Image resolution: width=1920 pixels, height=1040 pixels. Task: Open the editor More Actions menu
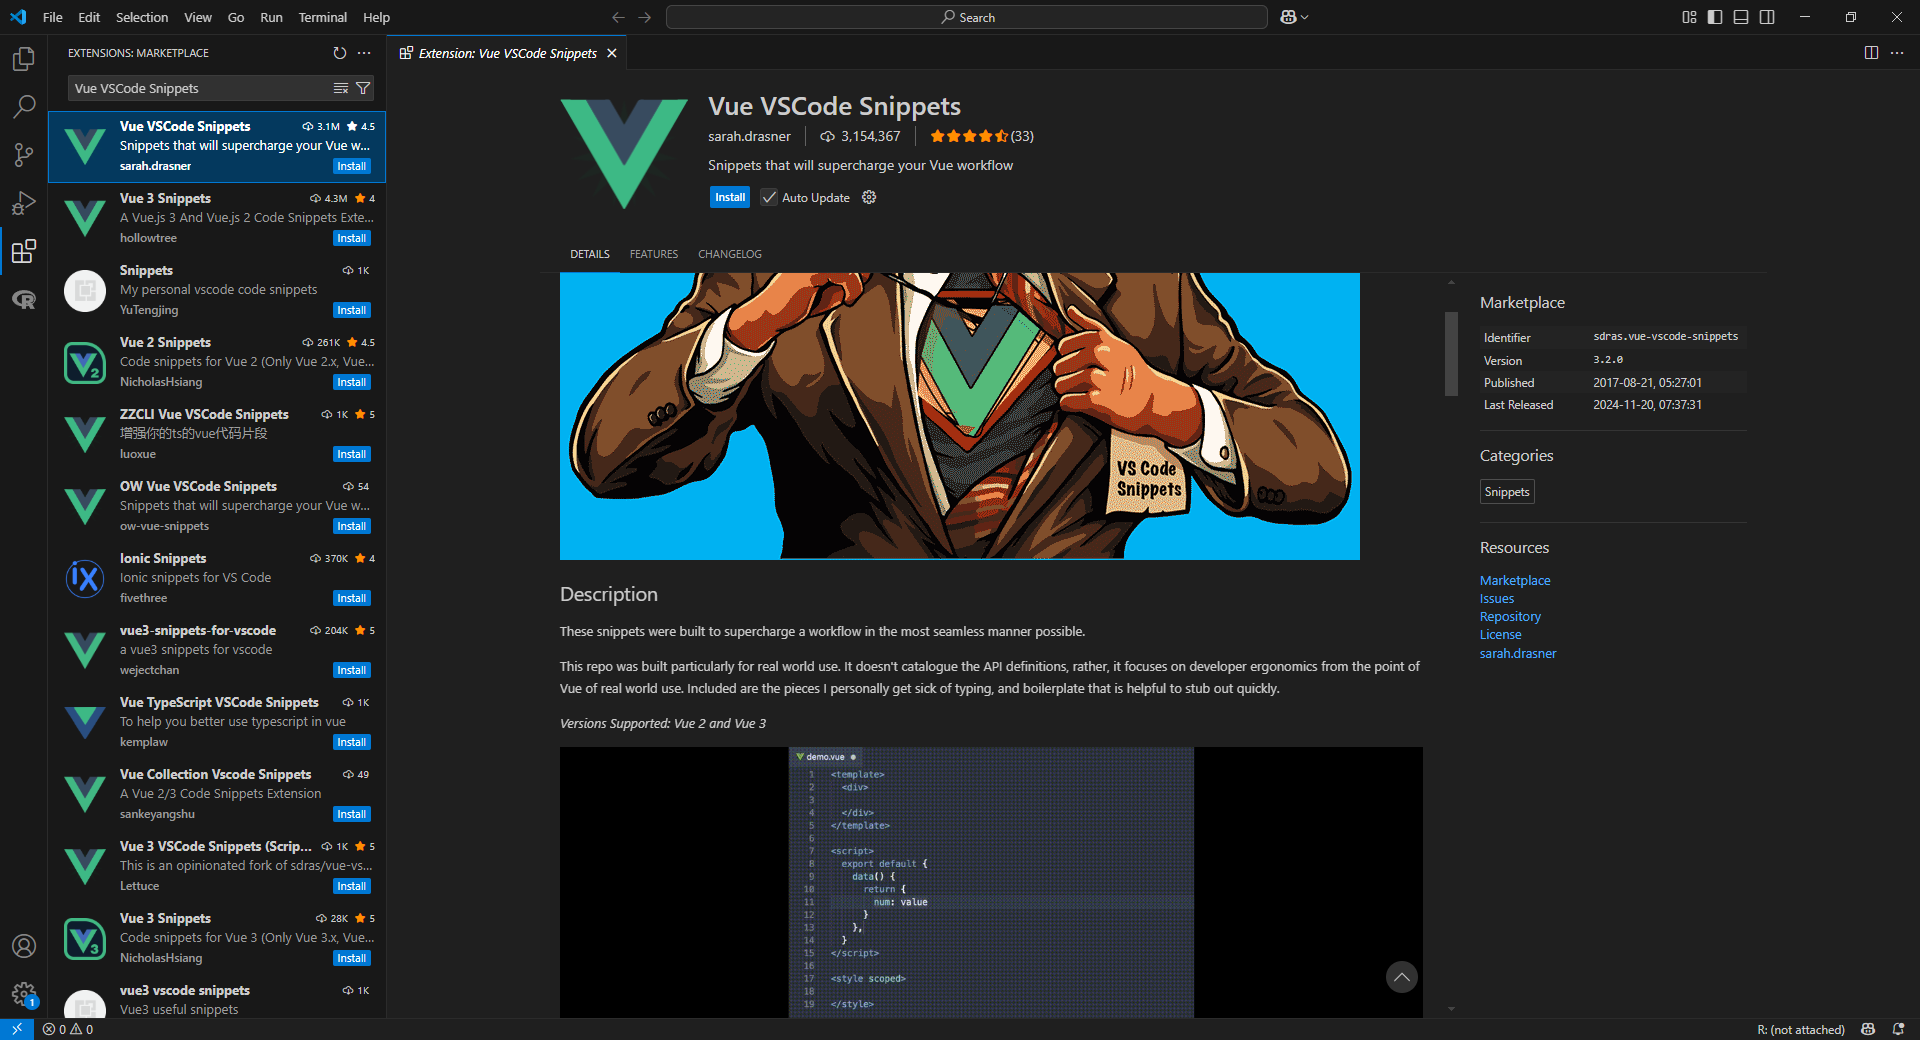(x=1899, y=53)
